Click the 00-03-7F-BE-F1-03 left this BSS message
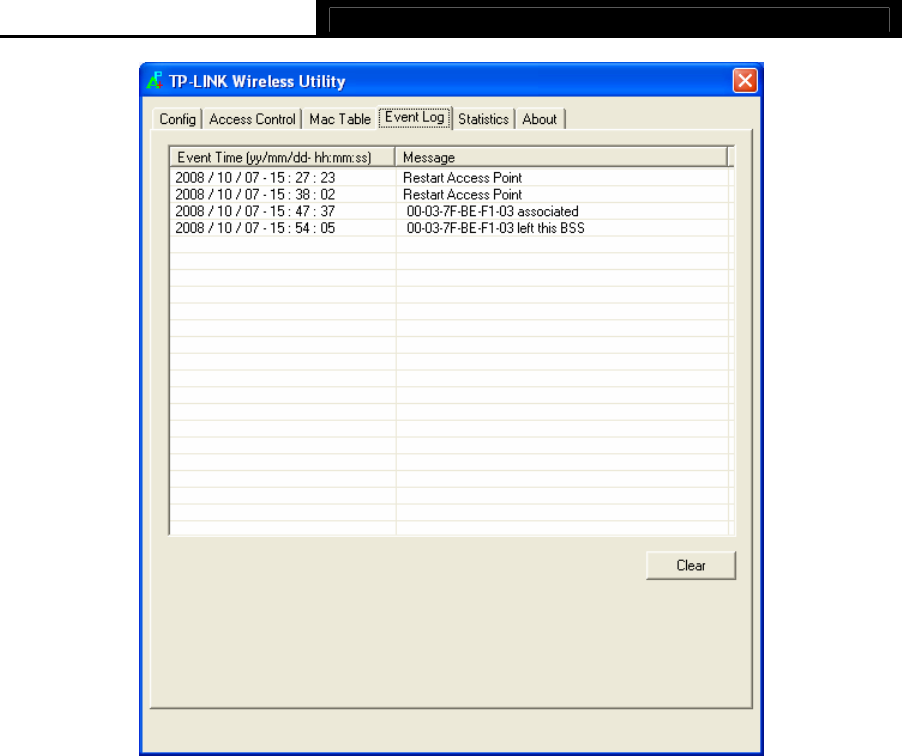The height and width of the screenshot is (756, 902). point(495,228)
